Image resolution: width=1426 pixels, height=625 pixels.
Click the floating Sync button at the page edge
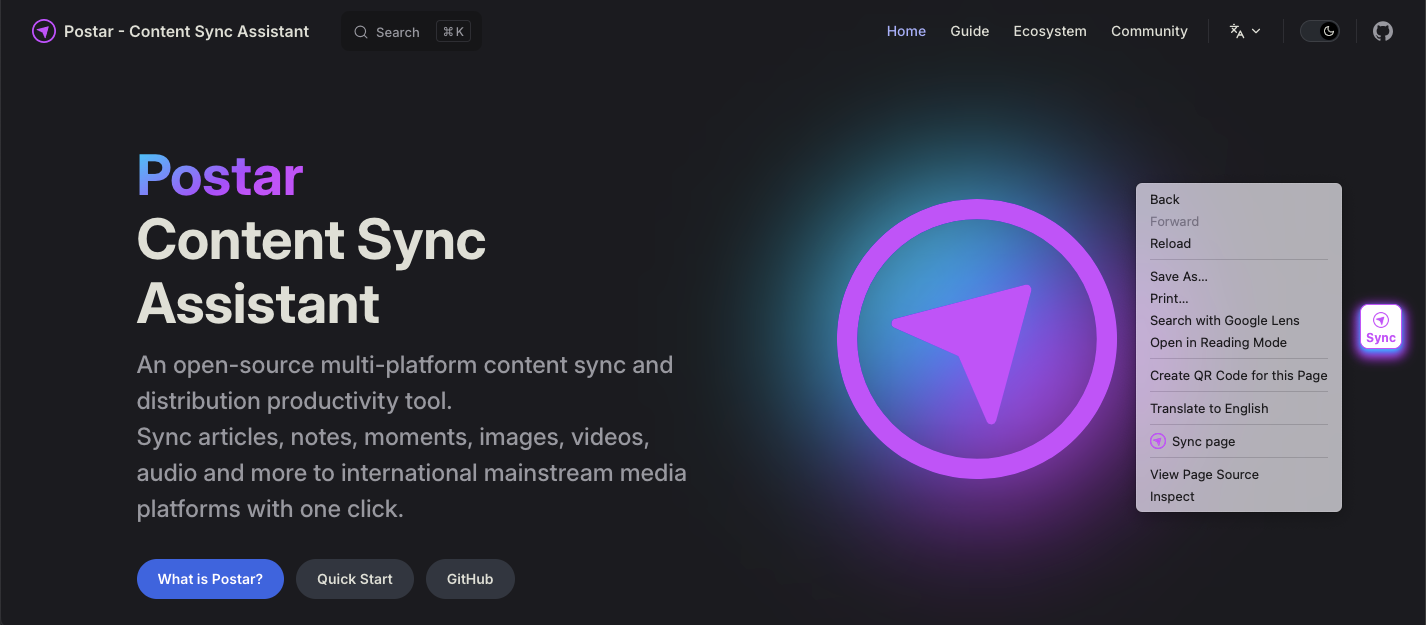pyautogui.click(x=1380, y=327)
